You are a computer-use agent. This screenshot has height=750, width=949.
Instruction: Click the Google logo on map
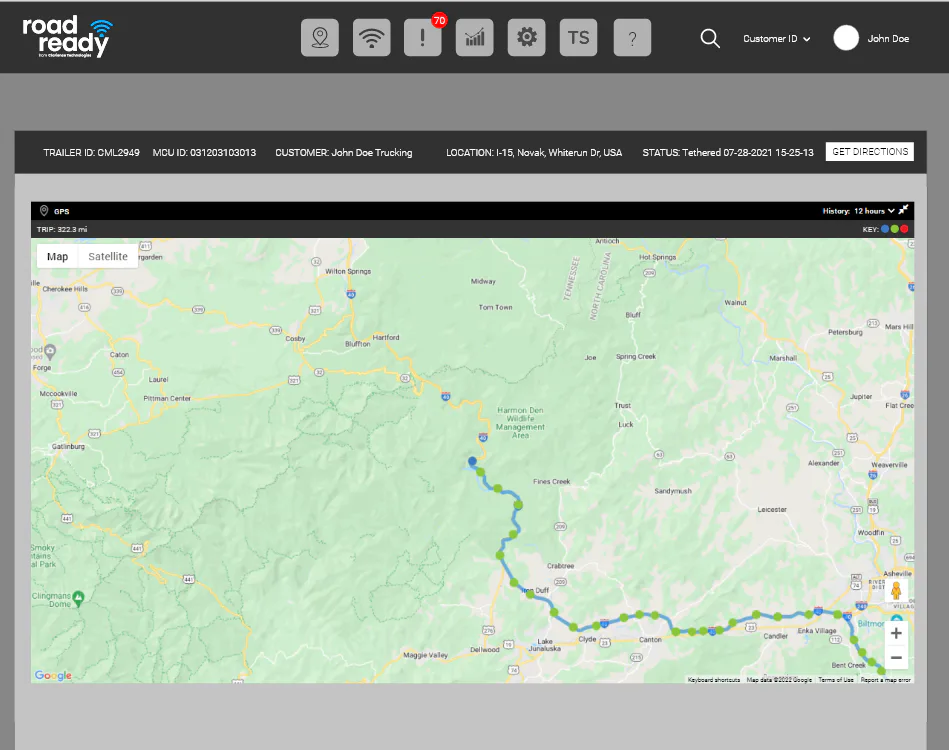(53, 675)
